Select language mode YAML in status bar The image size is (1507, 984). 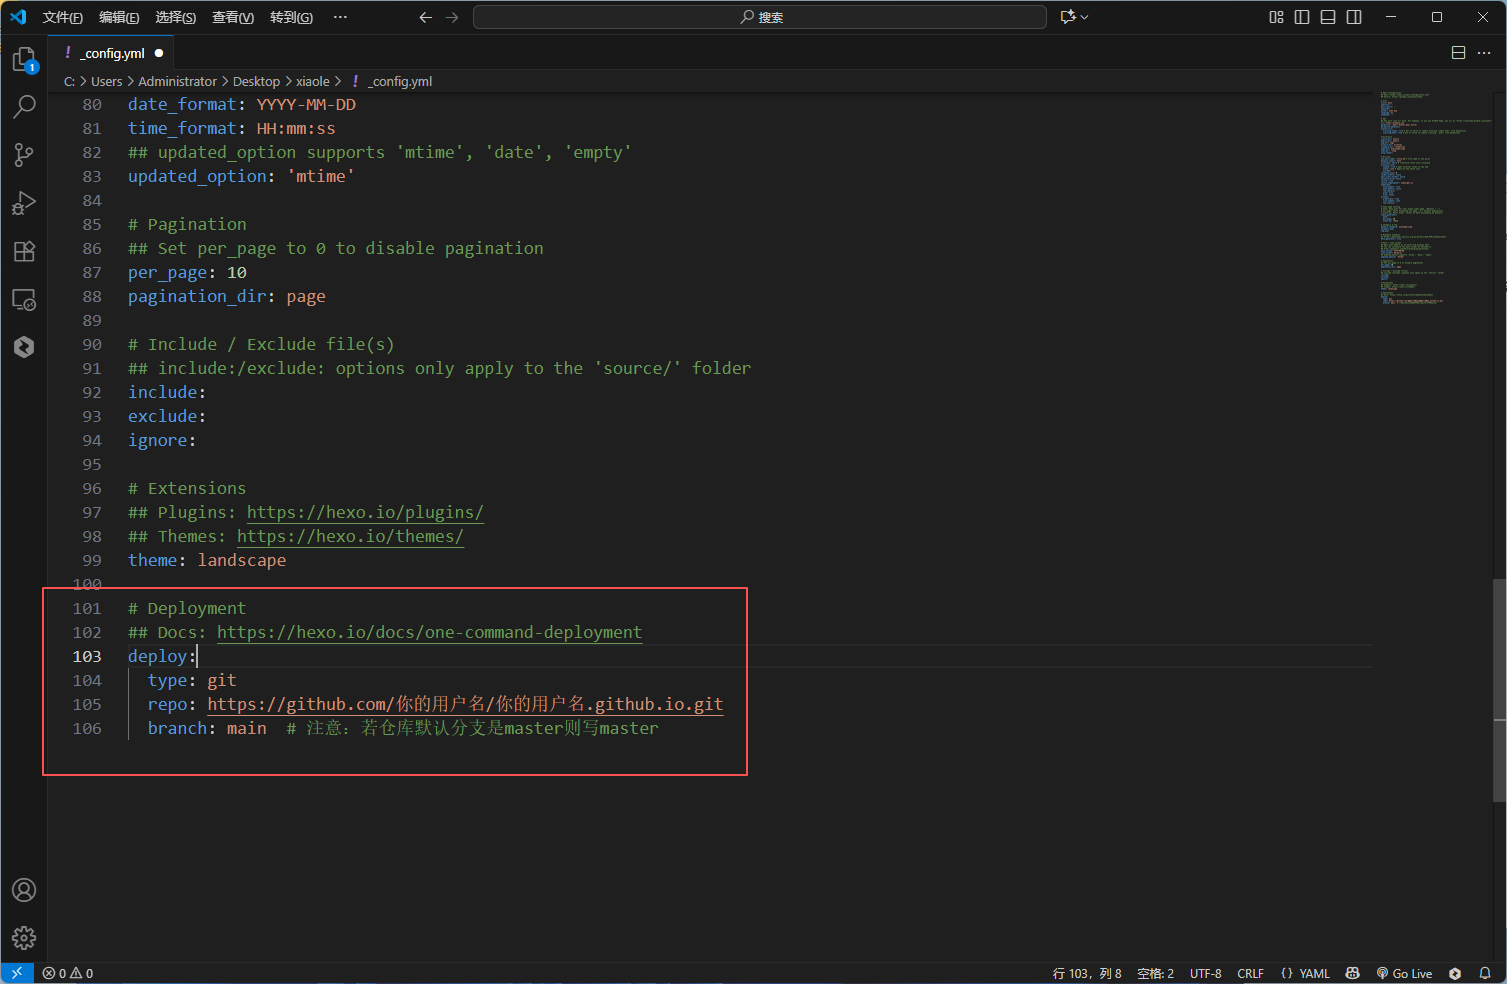point(1305,973)
